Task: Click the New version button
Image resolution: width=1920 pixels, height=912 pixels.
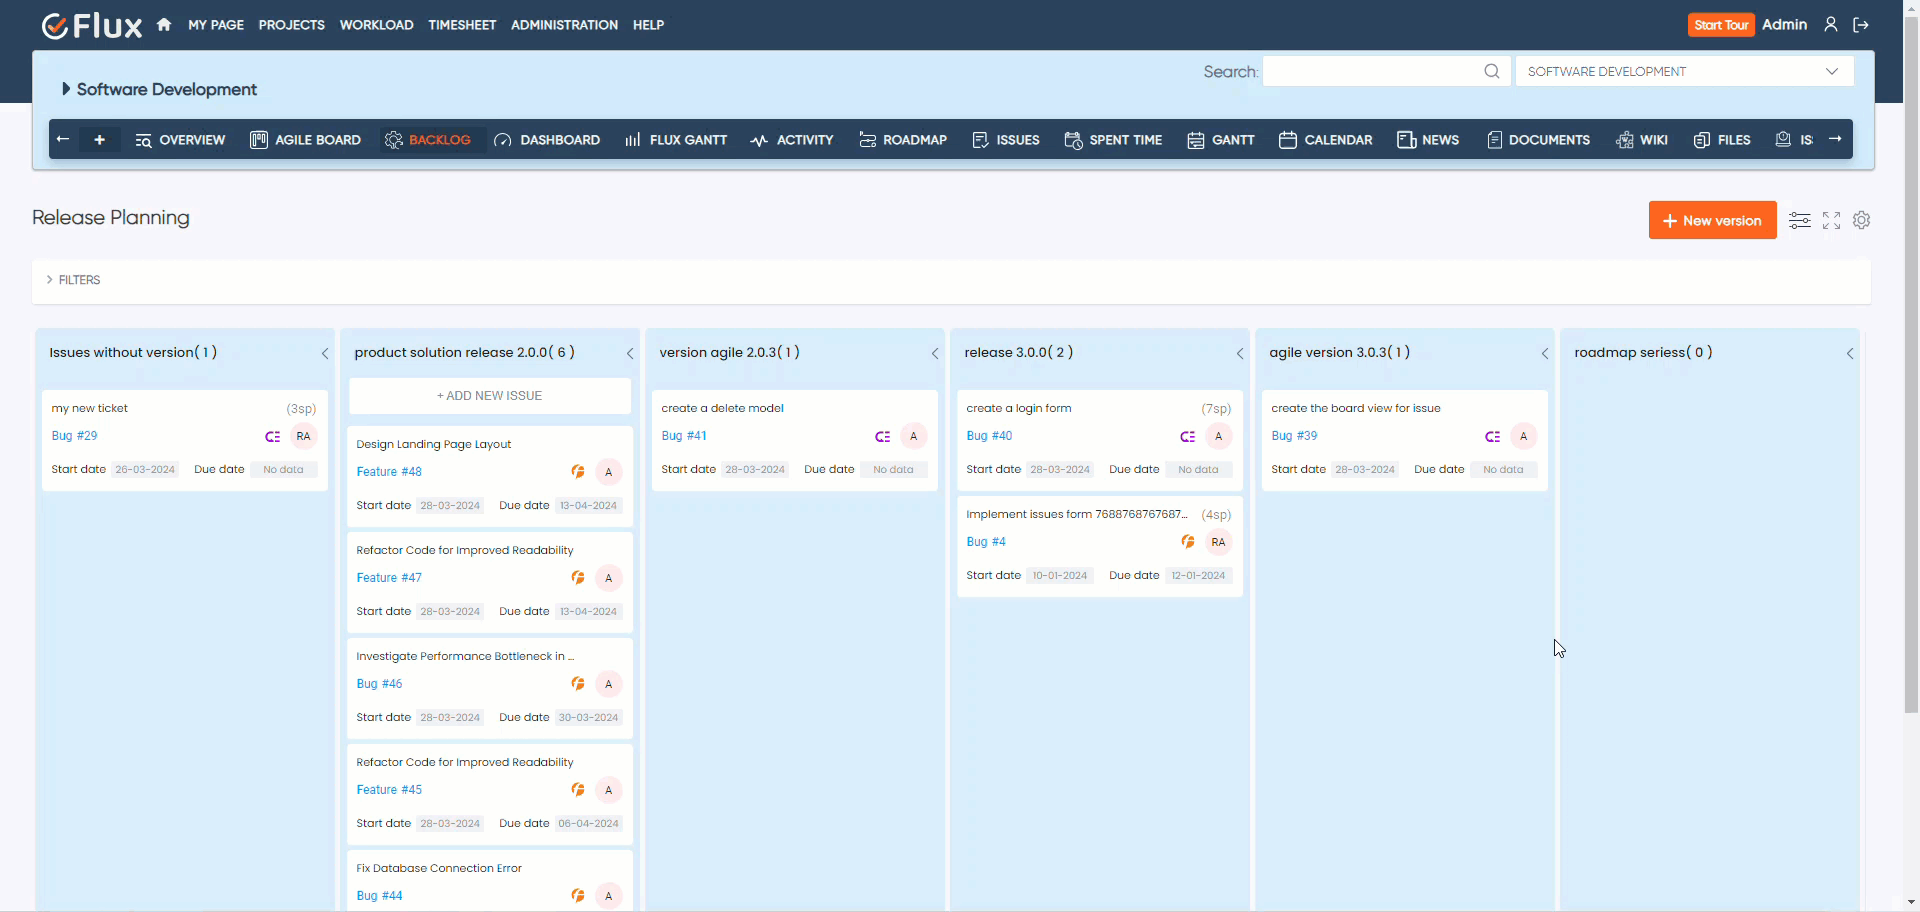Action: coord(1712,220)
